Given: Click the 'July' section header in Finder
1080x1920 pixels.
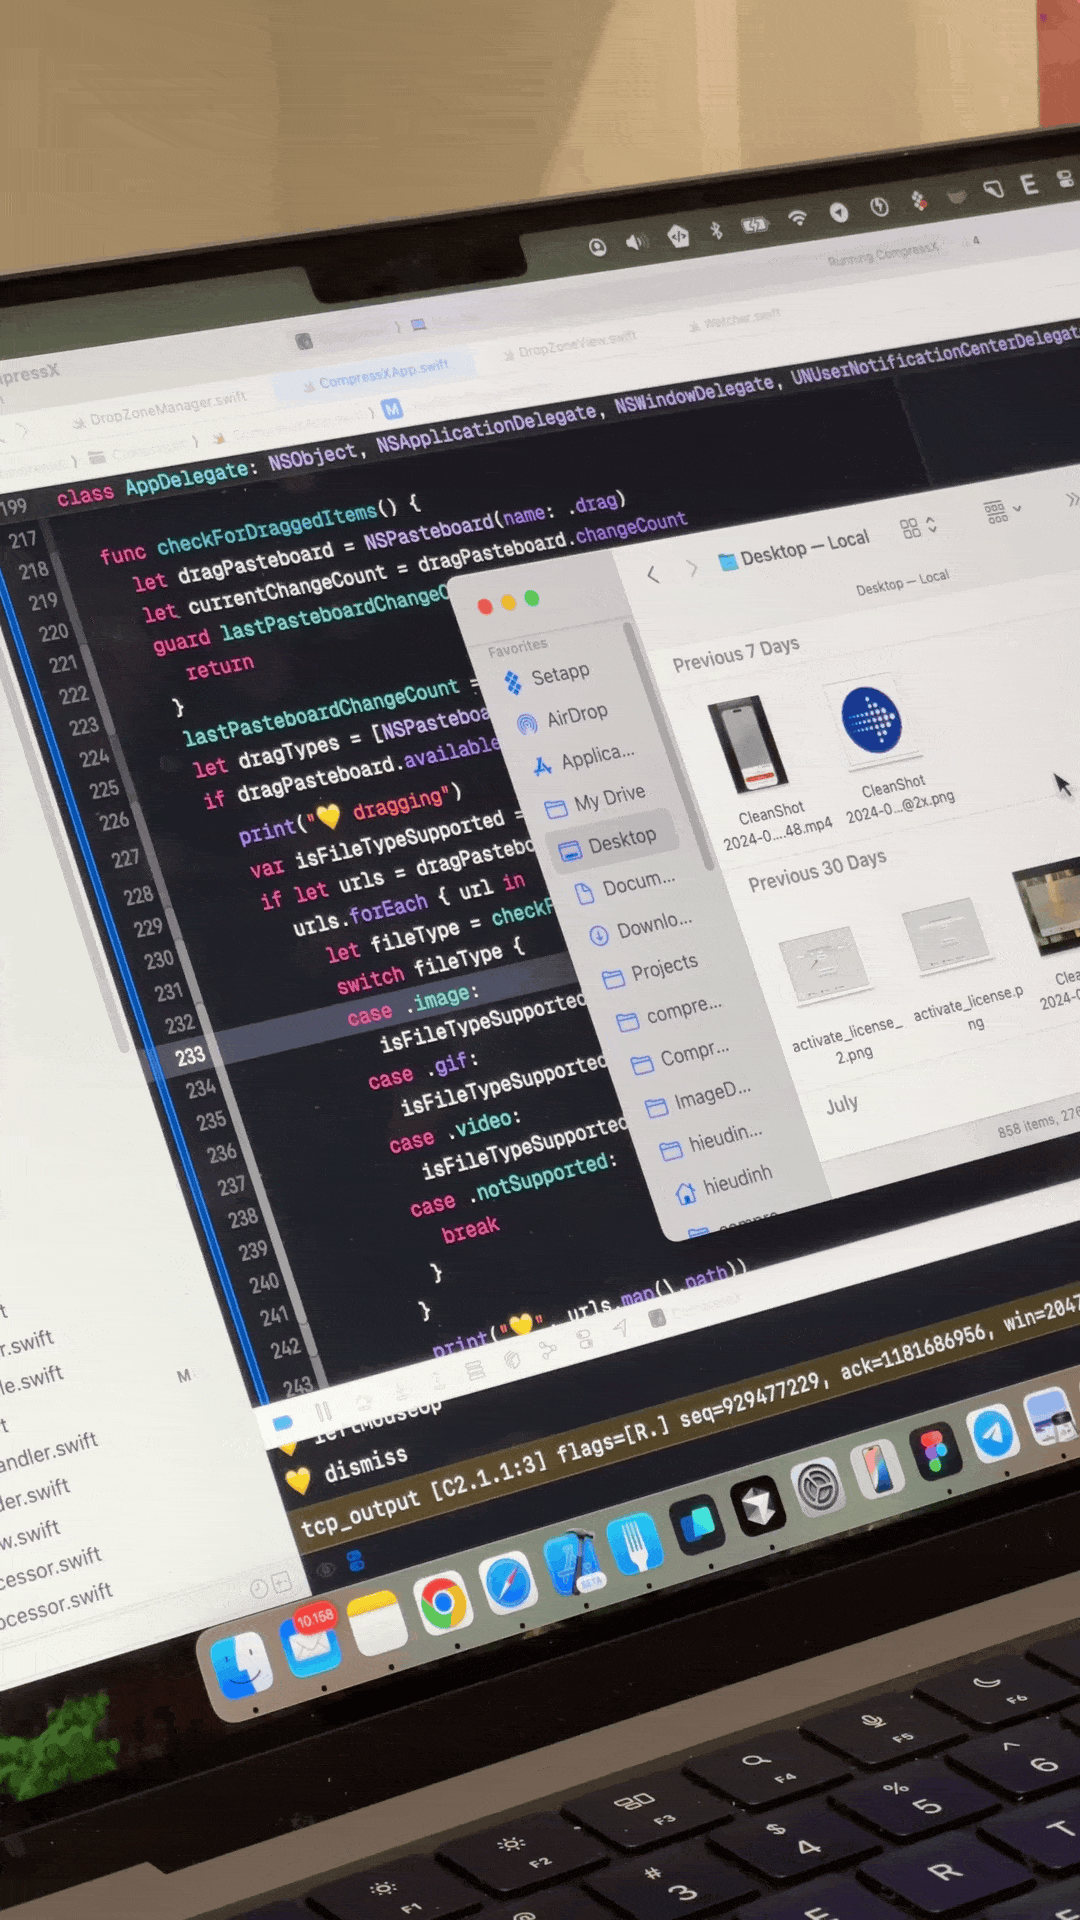Looking at the screenshot, I should [841, 1104].
